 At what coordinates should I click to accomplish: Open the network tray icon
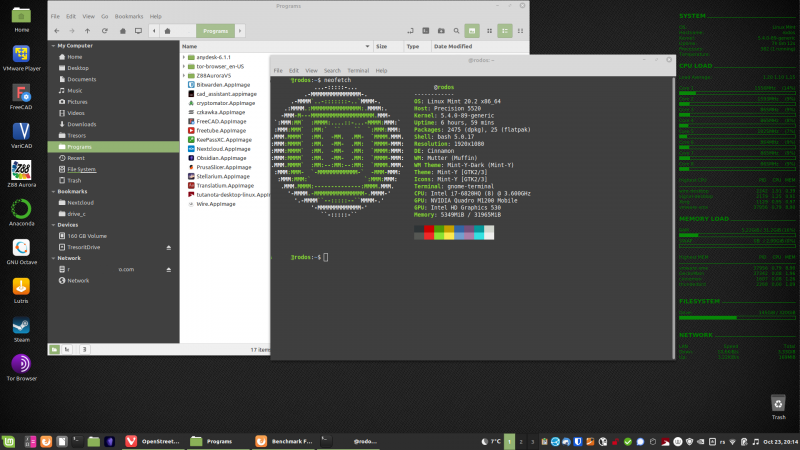click(733, 442)
